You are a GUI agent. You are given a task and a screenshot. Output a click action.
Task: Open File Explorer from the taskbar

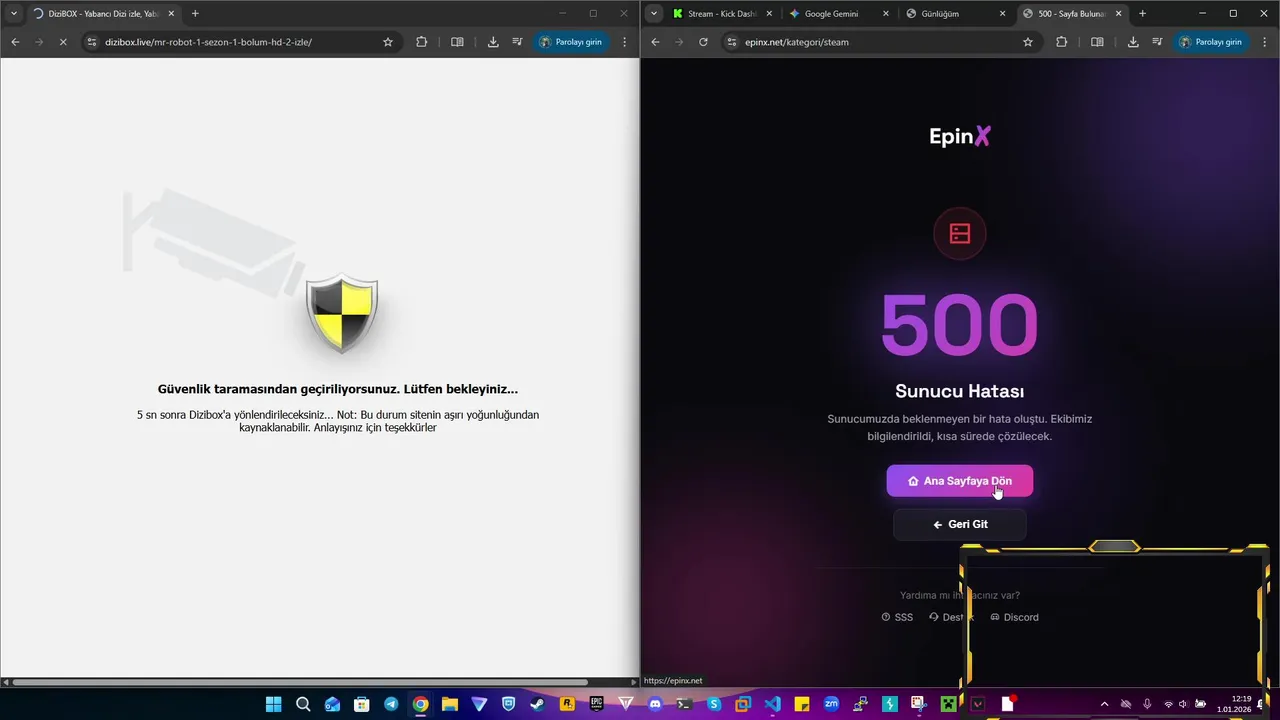point(450,704)
